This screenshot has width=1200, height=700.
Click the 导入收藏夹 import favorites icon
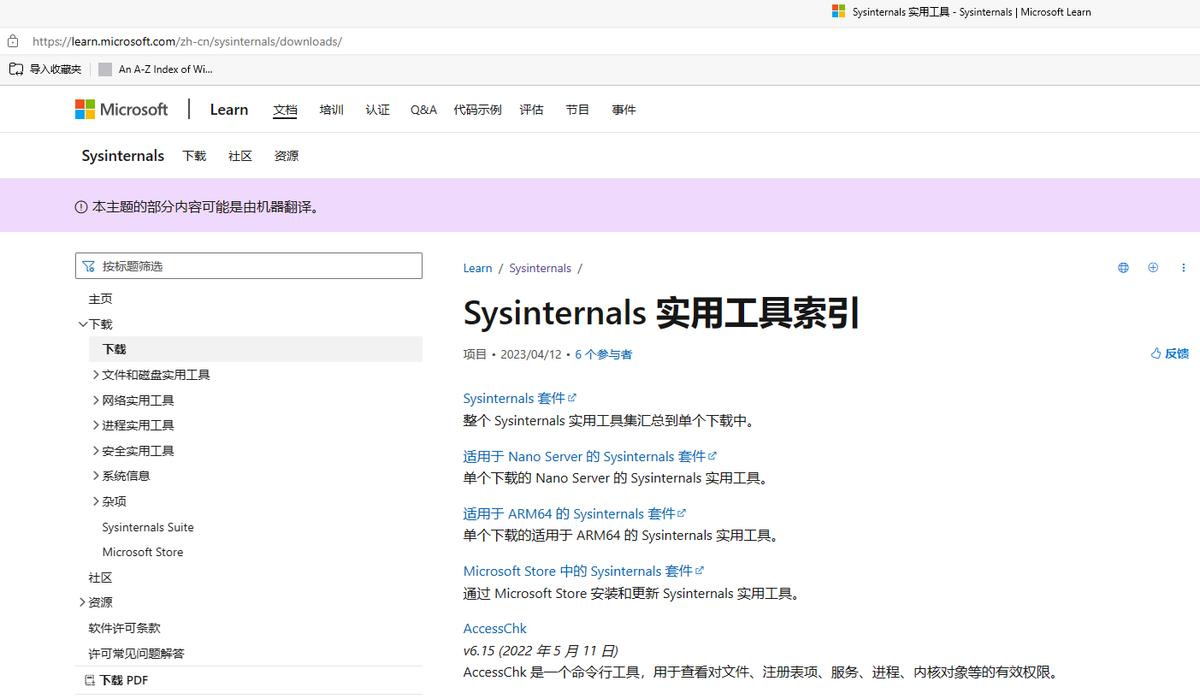point(16,68)
